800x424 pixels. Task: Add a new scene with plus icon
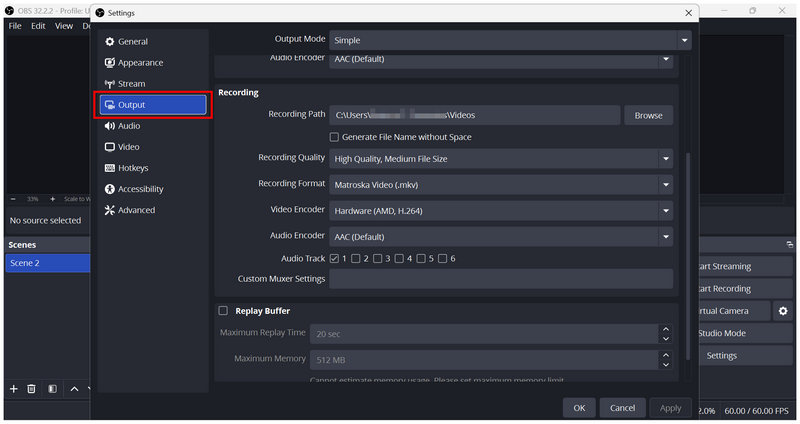pyautogui.click(x=14, y=389)
